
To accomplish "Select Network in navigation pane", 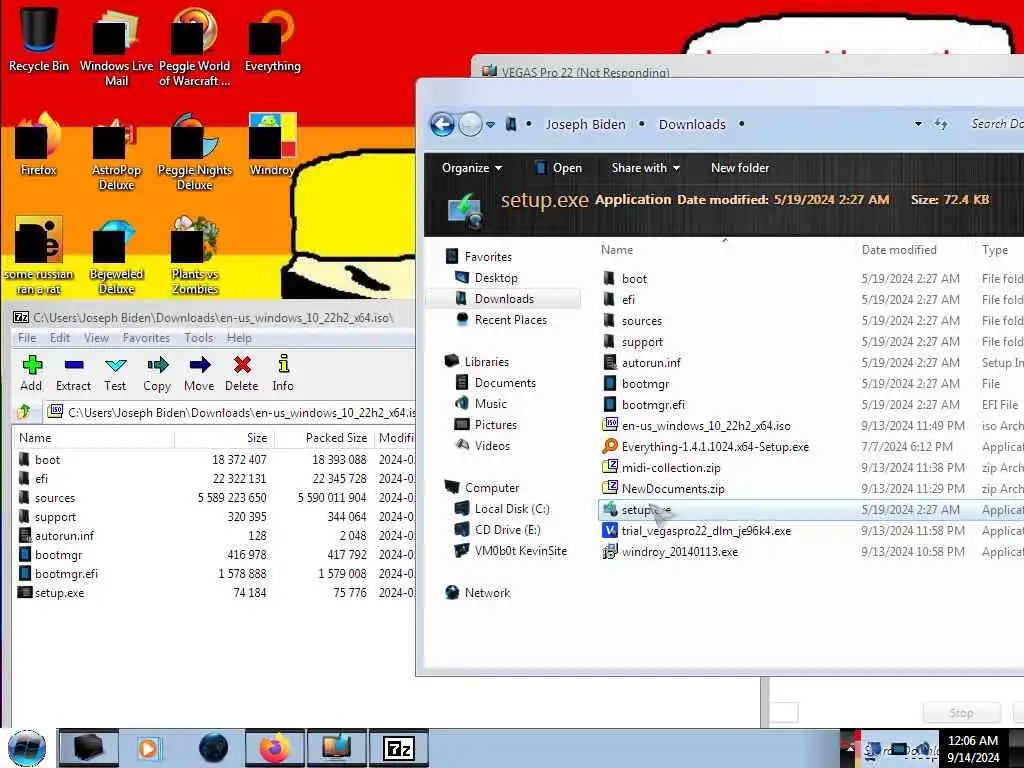I will (487, 592).
